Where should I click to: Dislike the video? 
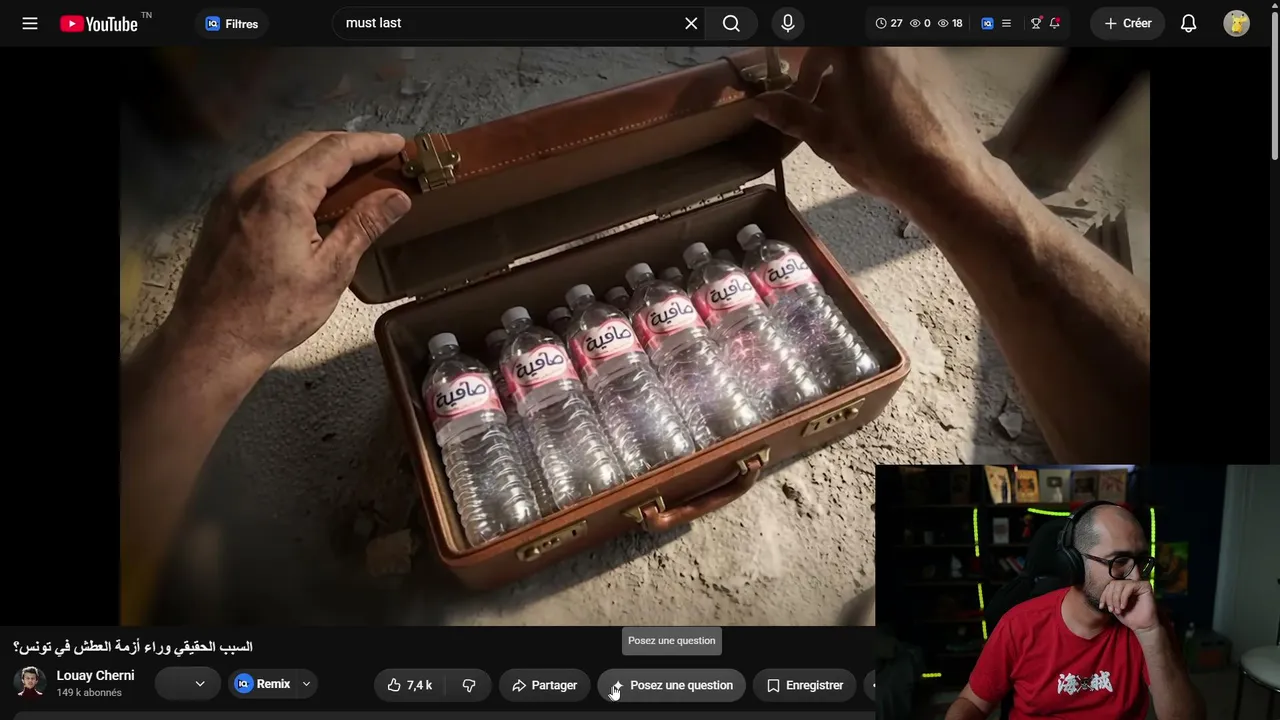tap(469, 685)
